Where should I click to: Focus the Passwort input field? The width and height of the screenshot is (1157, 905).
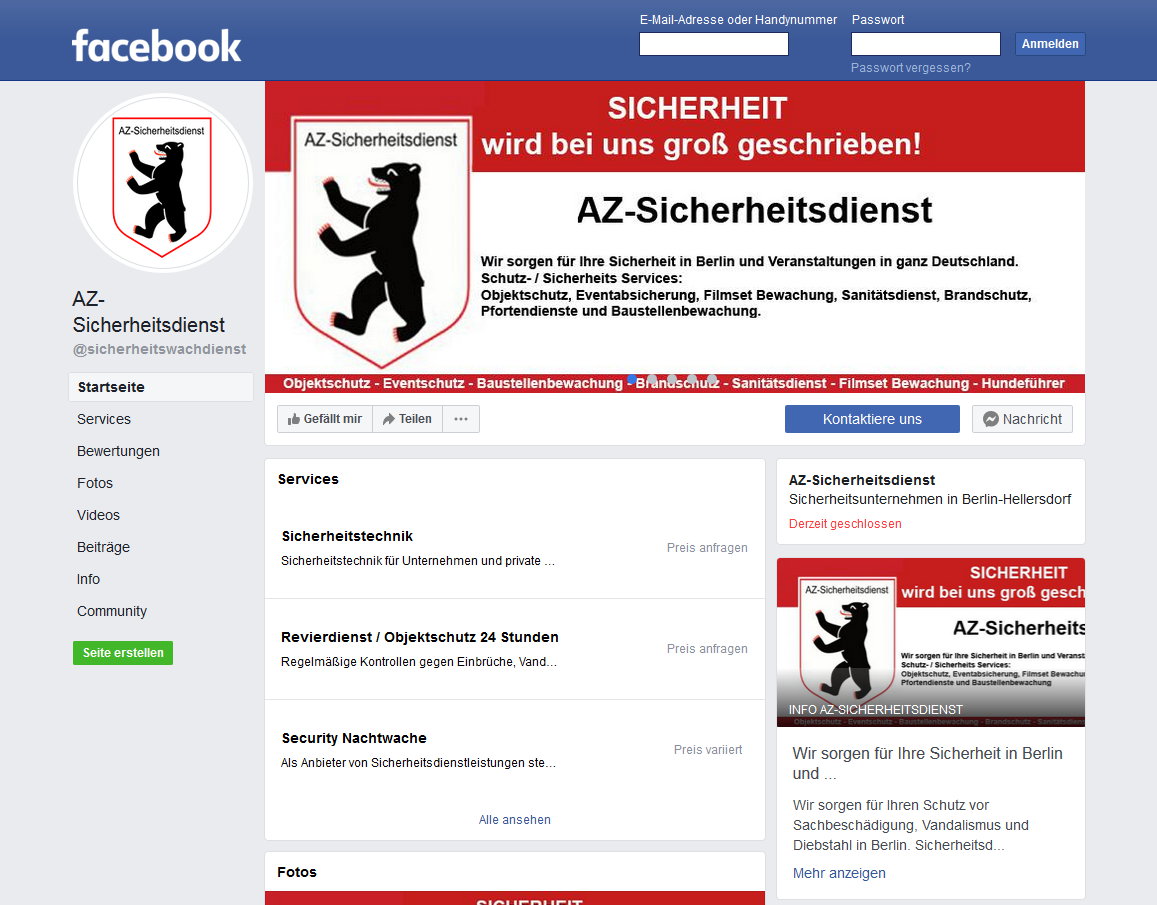coord(925,44)
